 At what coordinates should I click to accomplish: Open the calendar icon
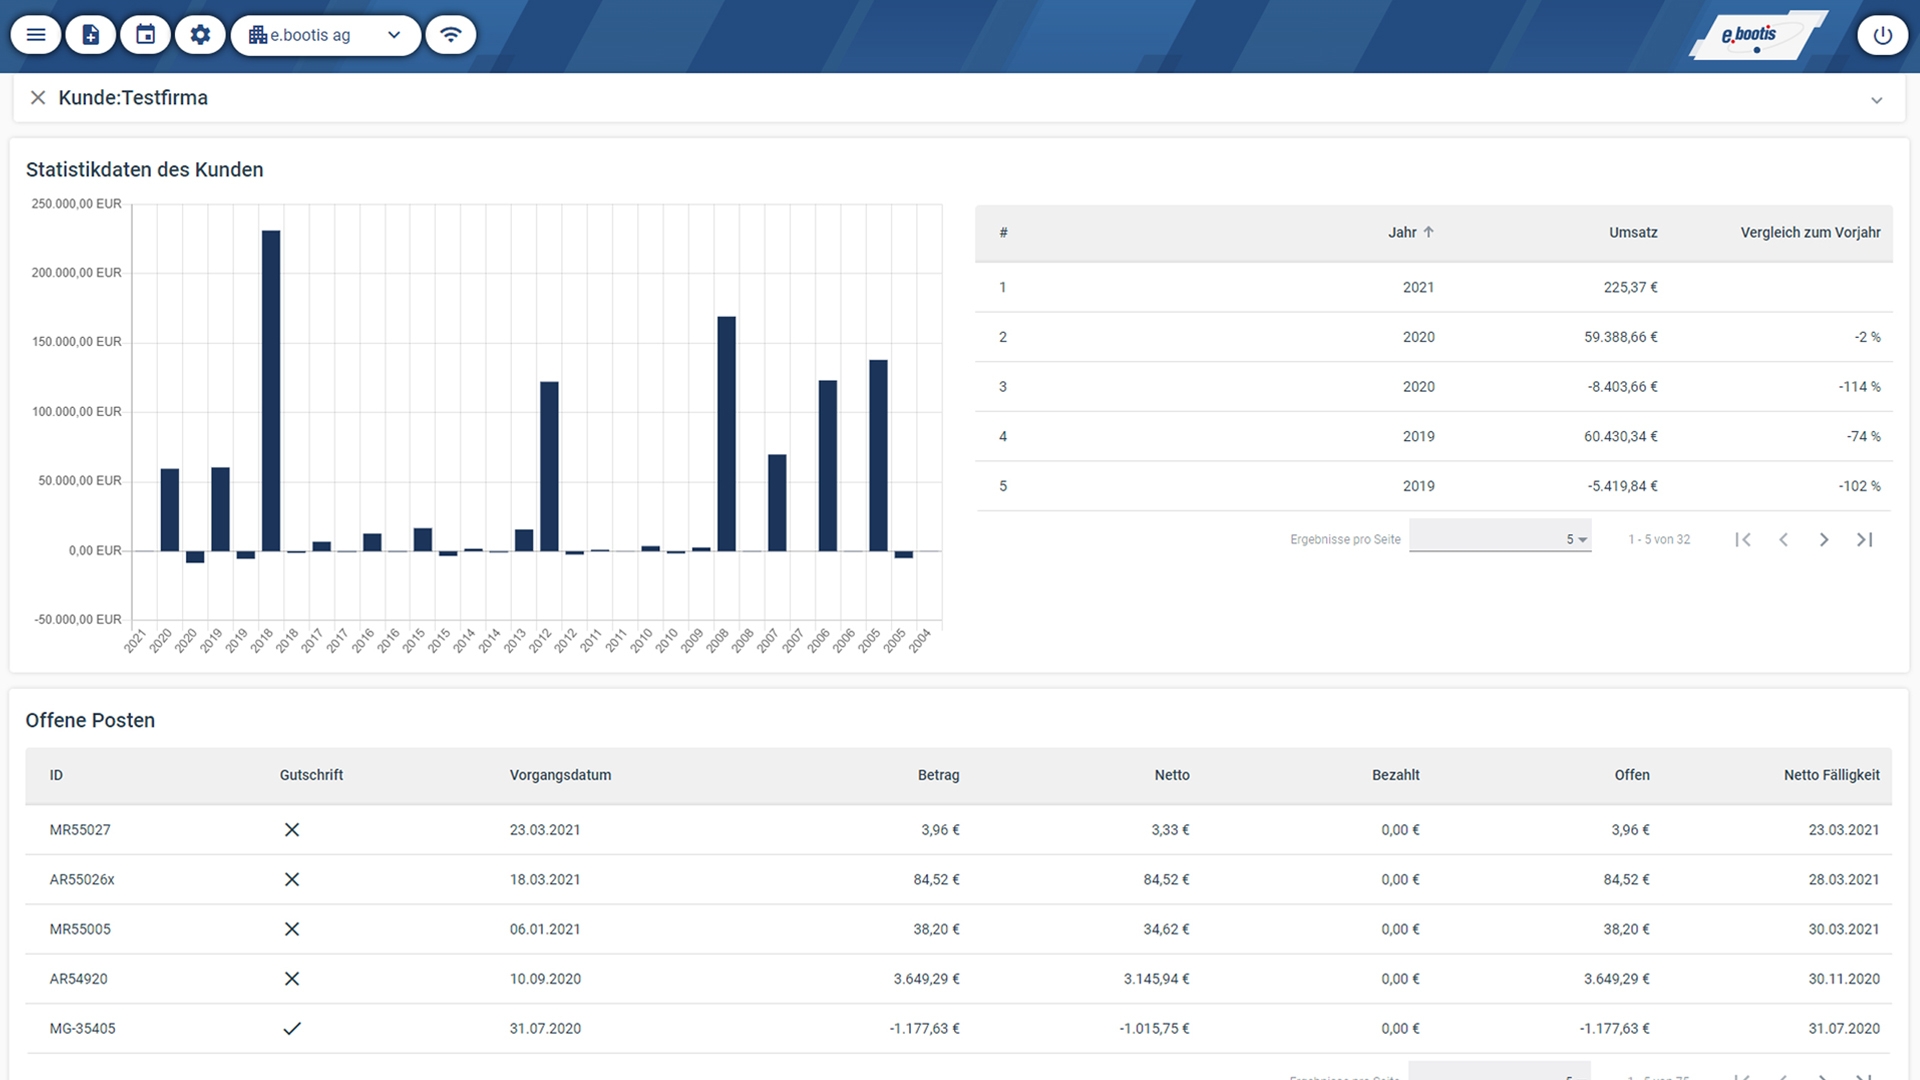(x=146, y=35)
